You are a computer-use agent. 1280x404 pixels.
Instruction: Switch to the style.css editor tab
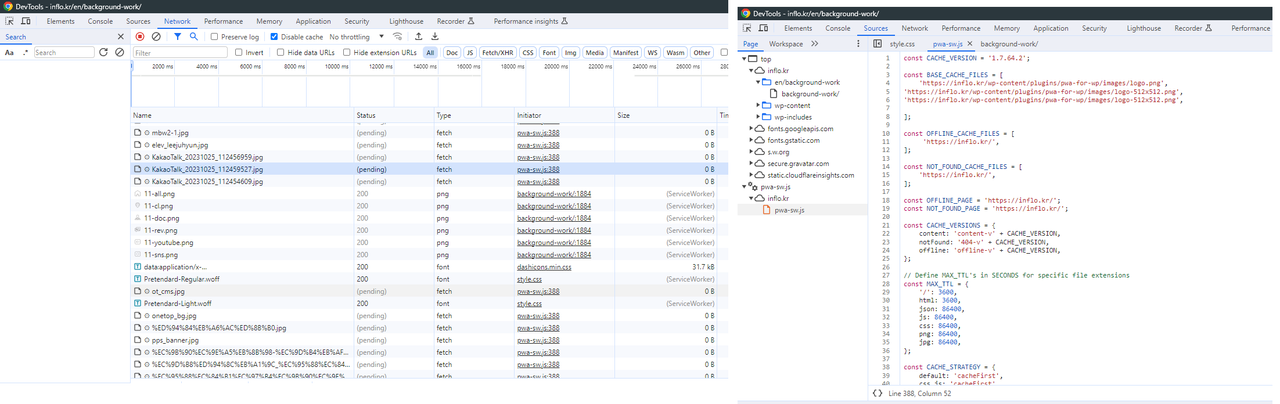click(902, 44)
